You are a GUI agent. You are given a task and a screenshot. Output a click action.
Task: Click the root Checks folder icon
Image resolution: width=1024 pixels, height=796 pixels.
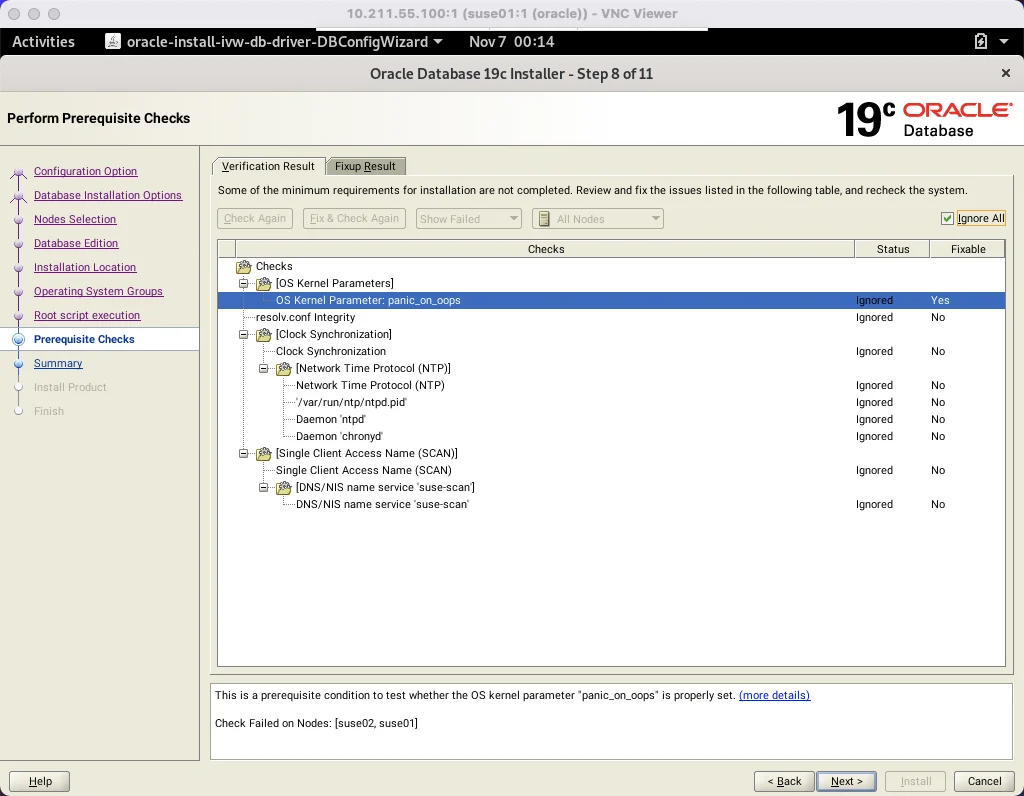click(x=244, y=266)
